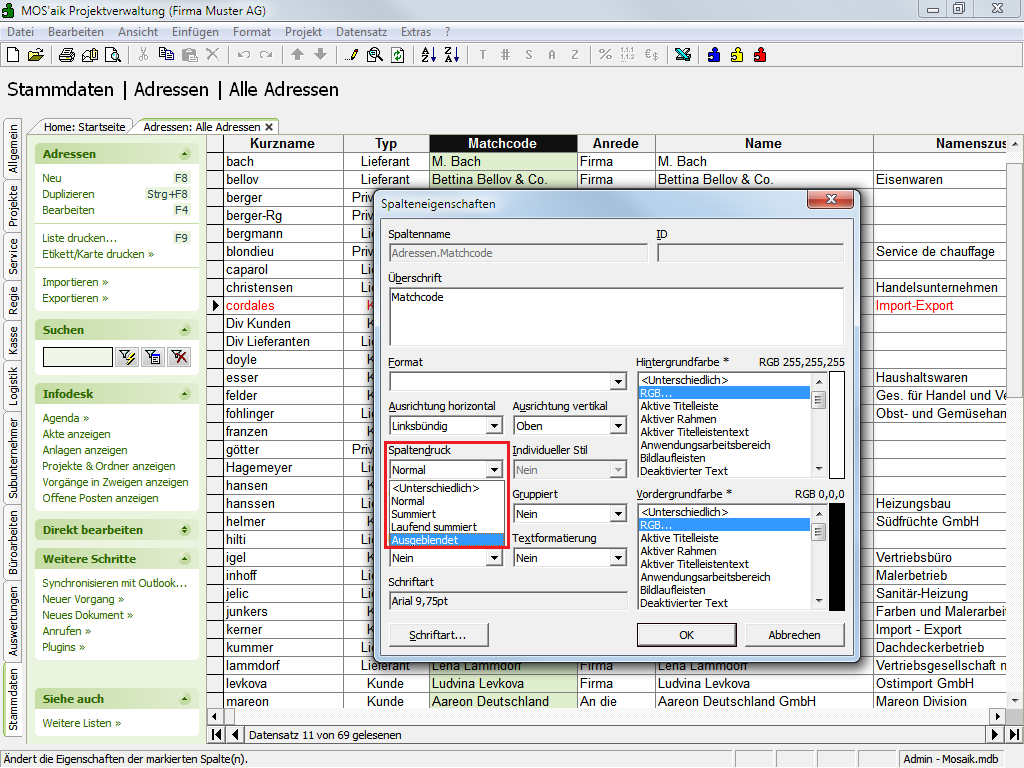Click the Schriftart... button
The height and width of the screenshot is (768, 1024).
coord(437,635)
